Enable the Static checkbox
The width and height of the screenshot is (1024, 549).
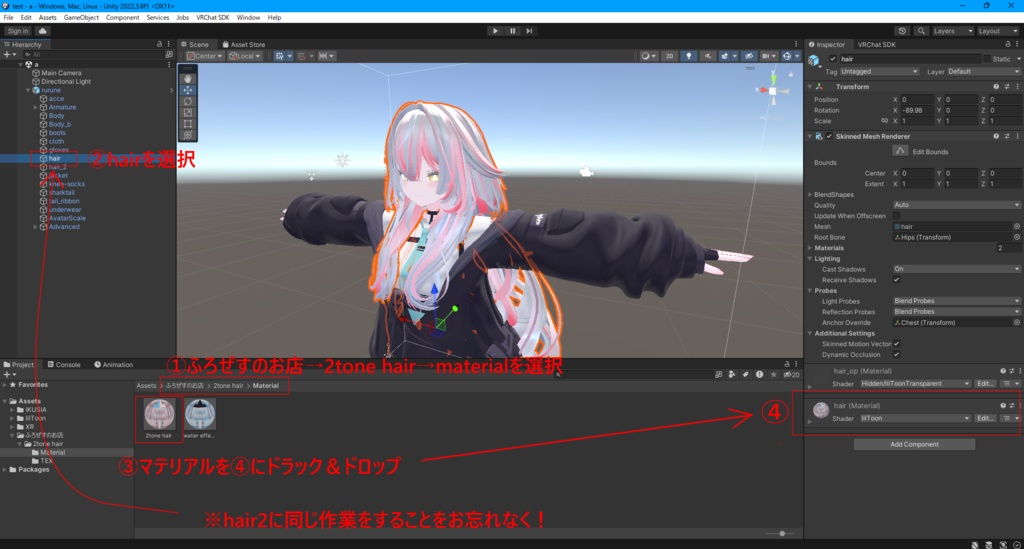(987, 59)
